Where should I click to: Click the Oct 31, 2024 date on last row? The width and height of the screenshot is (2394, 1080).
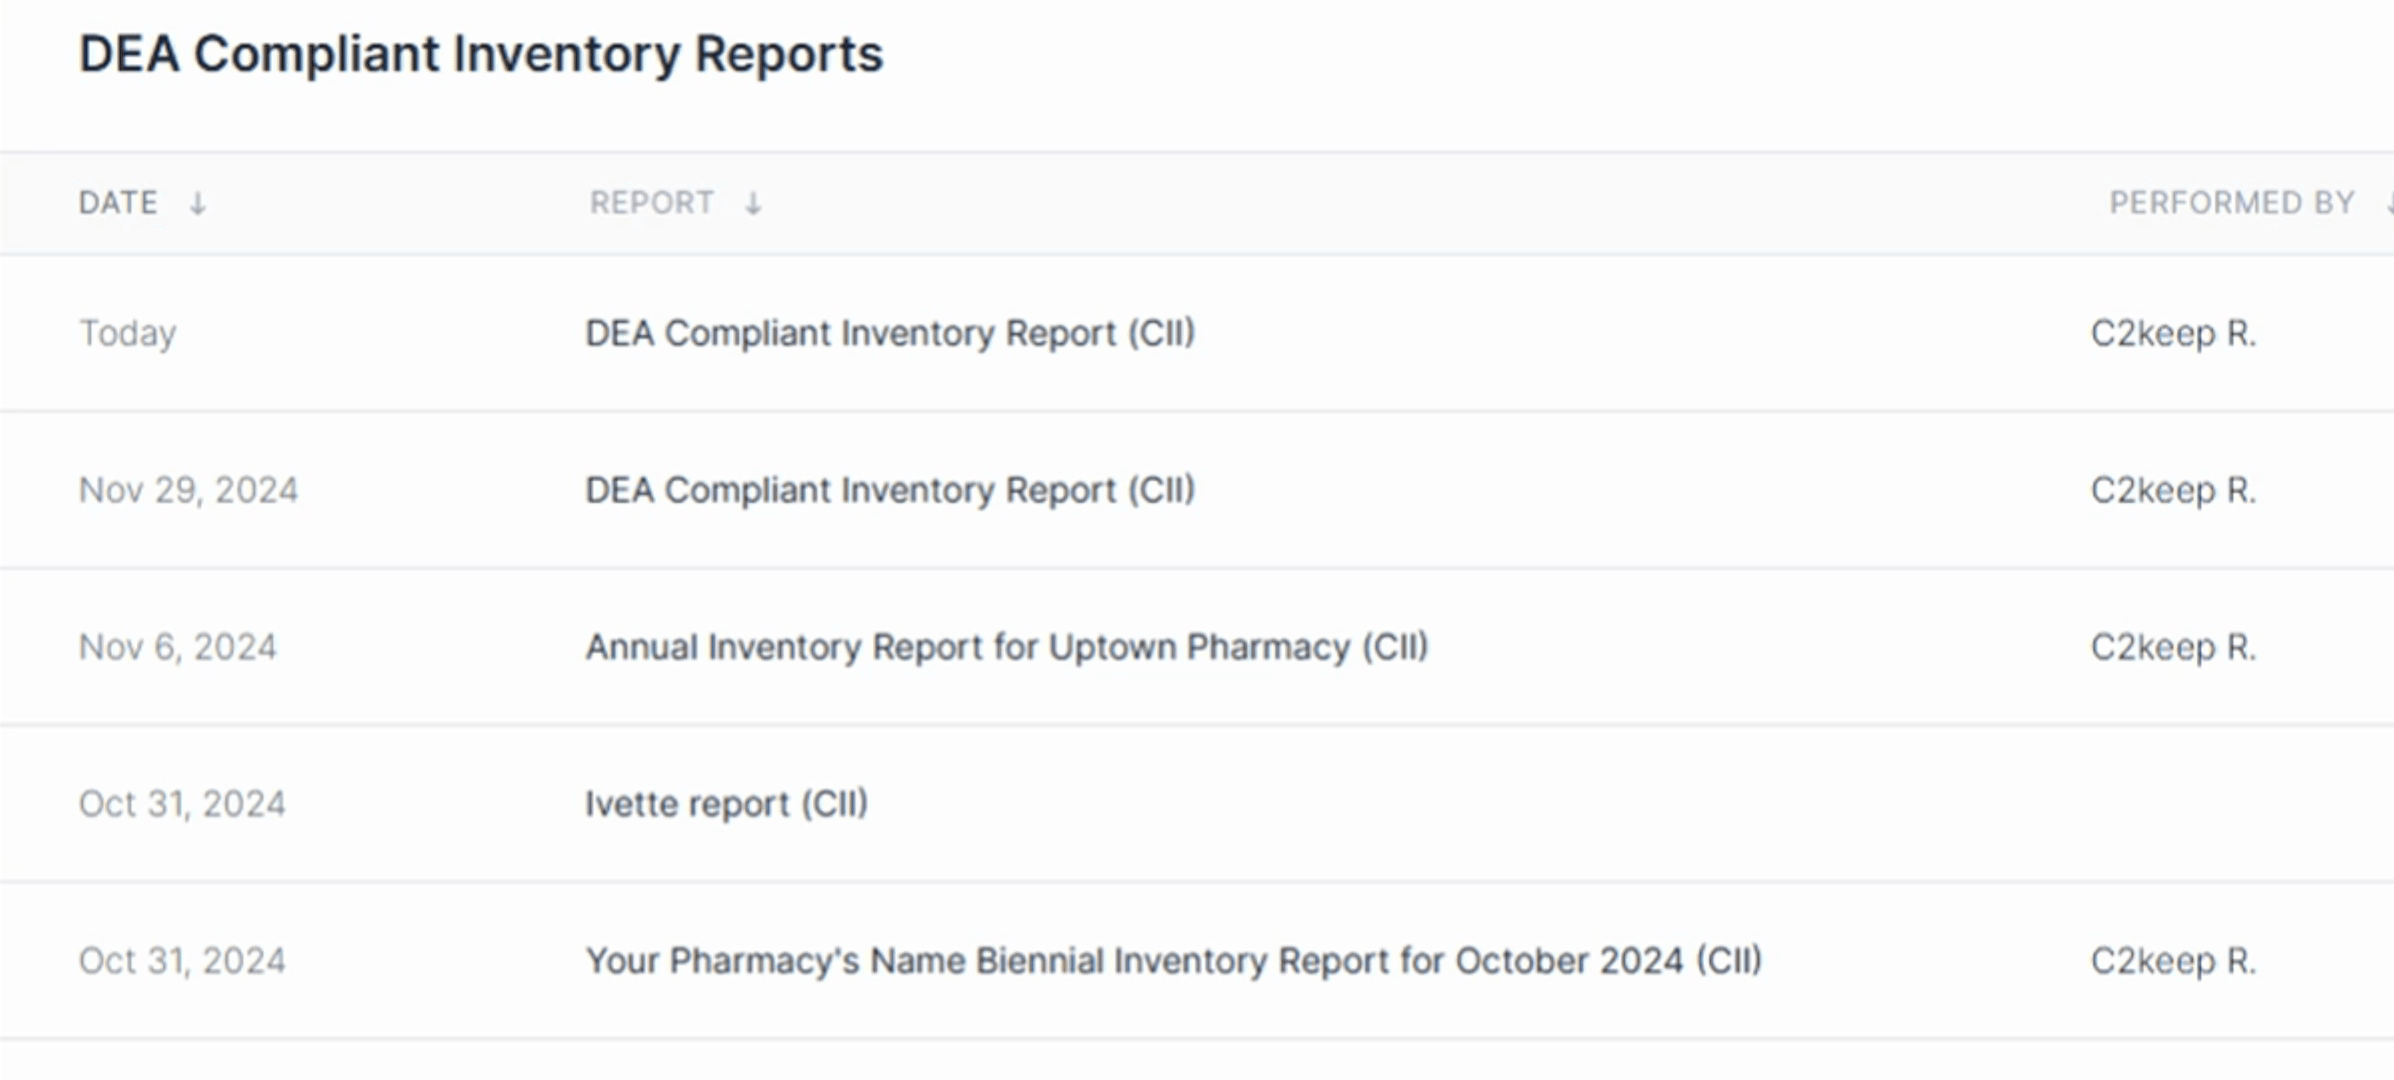pyautogui.click(x=182, y=960)
